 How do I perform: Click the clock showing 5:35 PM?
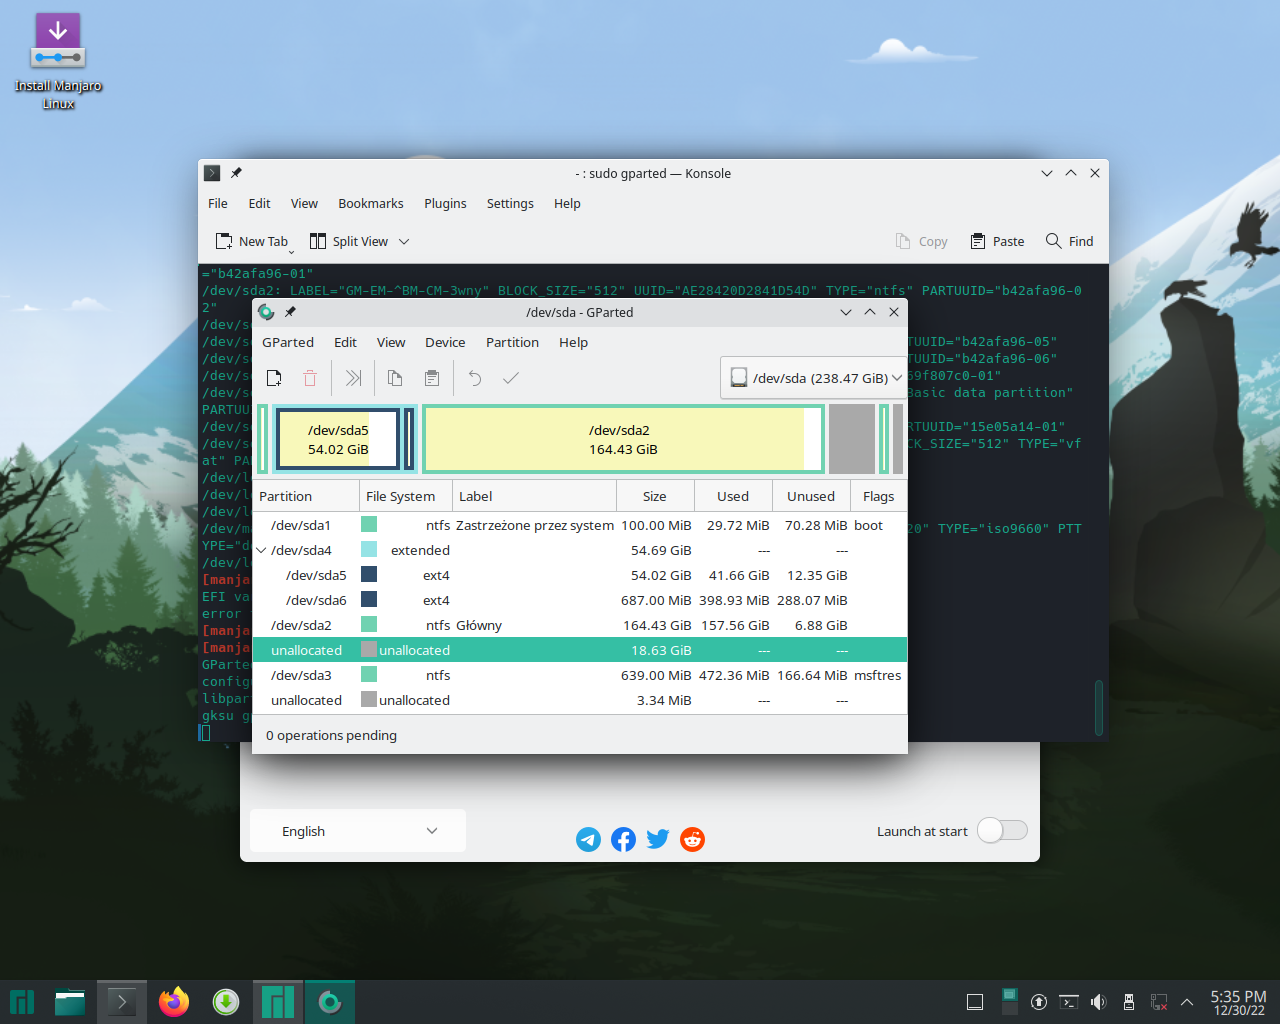pyautogui.click(x=1239, y=1002)
